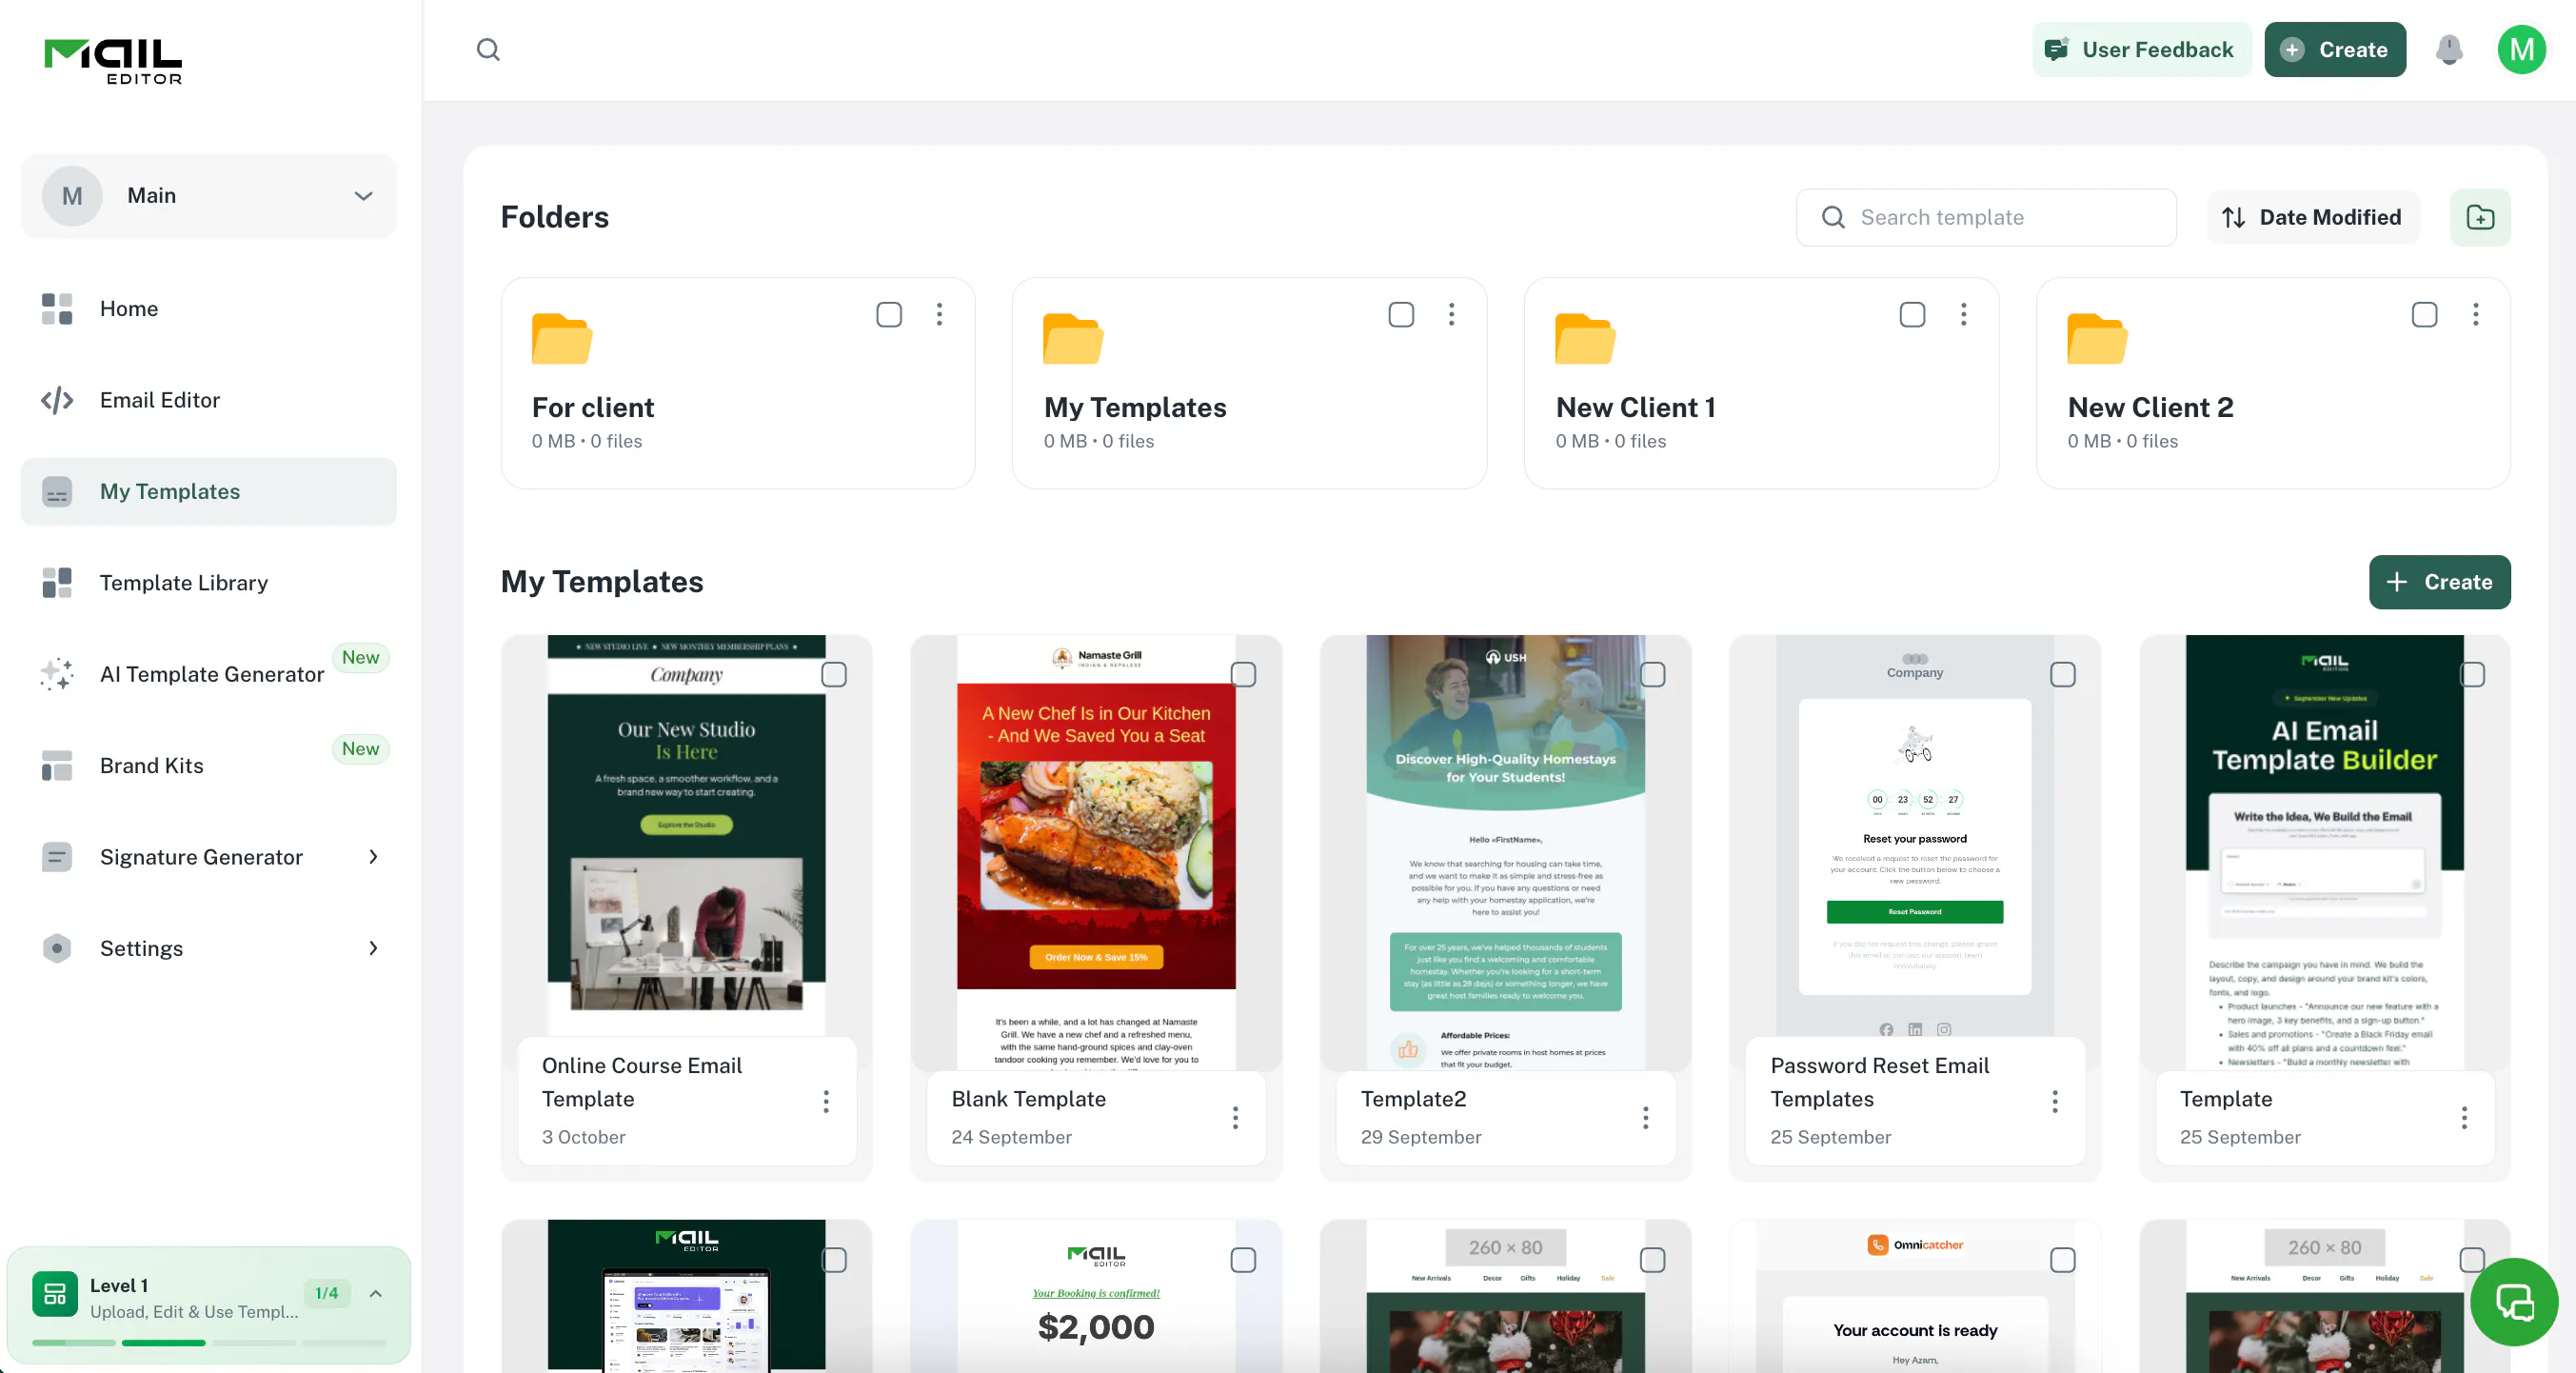Screen dimensions: 2576x1373
Task: Go to Home in the sidebar
Action: click(209, 308)
